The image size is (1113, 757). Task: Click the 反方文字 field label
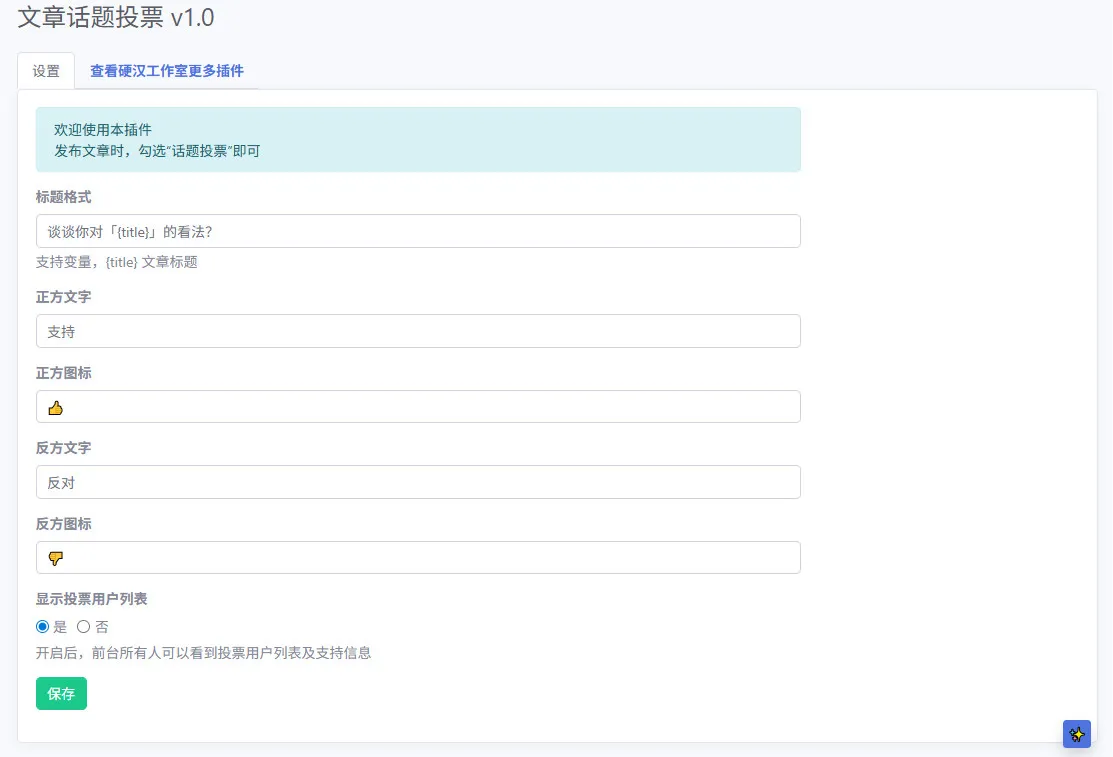click(64, 447)
